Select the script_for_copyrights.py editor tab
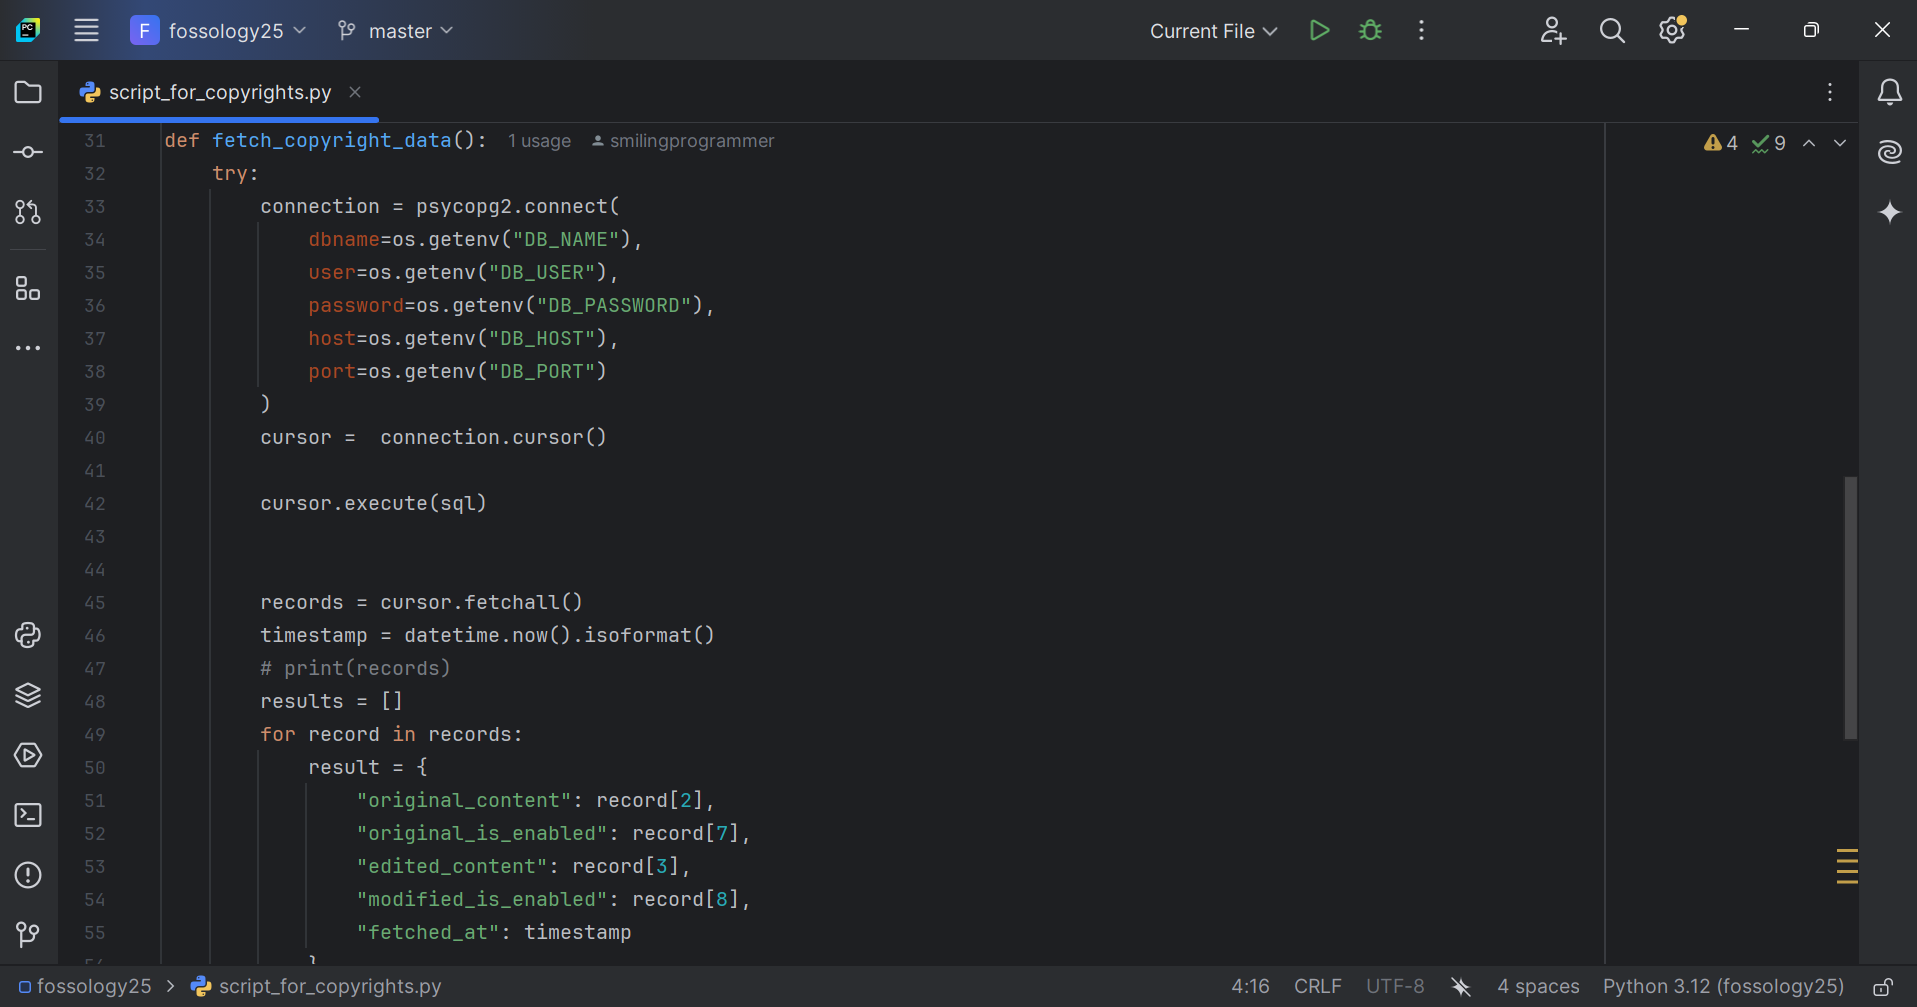This screenshot has width=1917, height=1007. coord(219,92)
